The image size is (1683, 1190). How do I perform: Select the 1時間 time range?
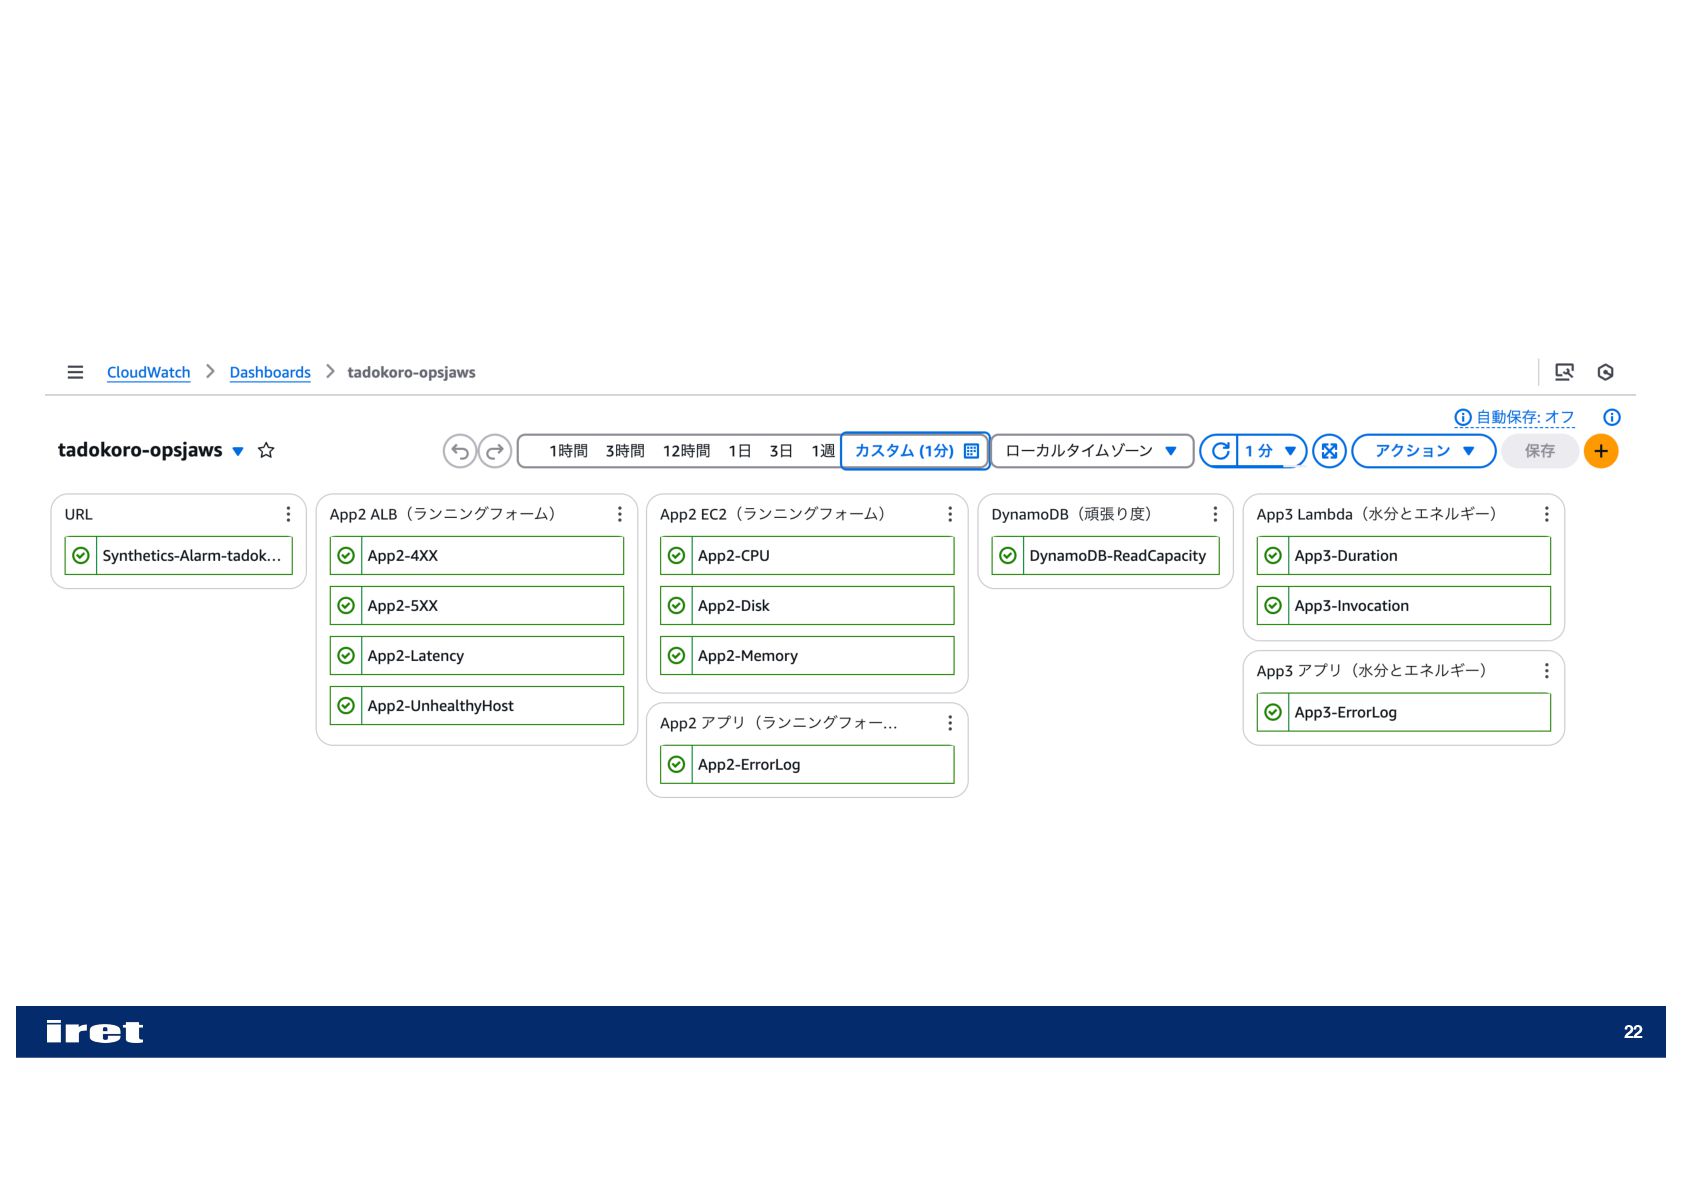(x=568, y=451)
